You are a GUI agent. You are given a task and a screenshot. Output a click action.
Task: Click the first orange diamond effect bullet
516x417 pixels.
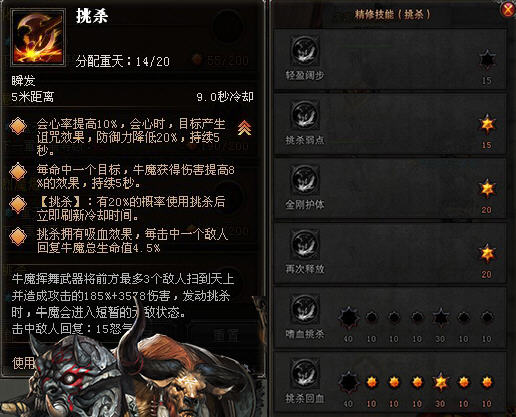pos(18,126)
